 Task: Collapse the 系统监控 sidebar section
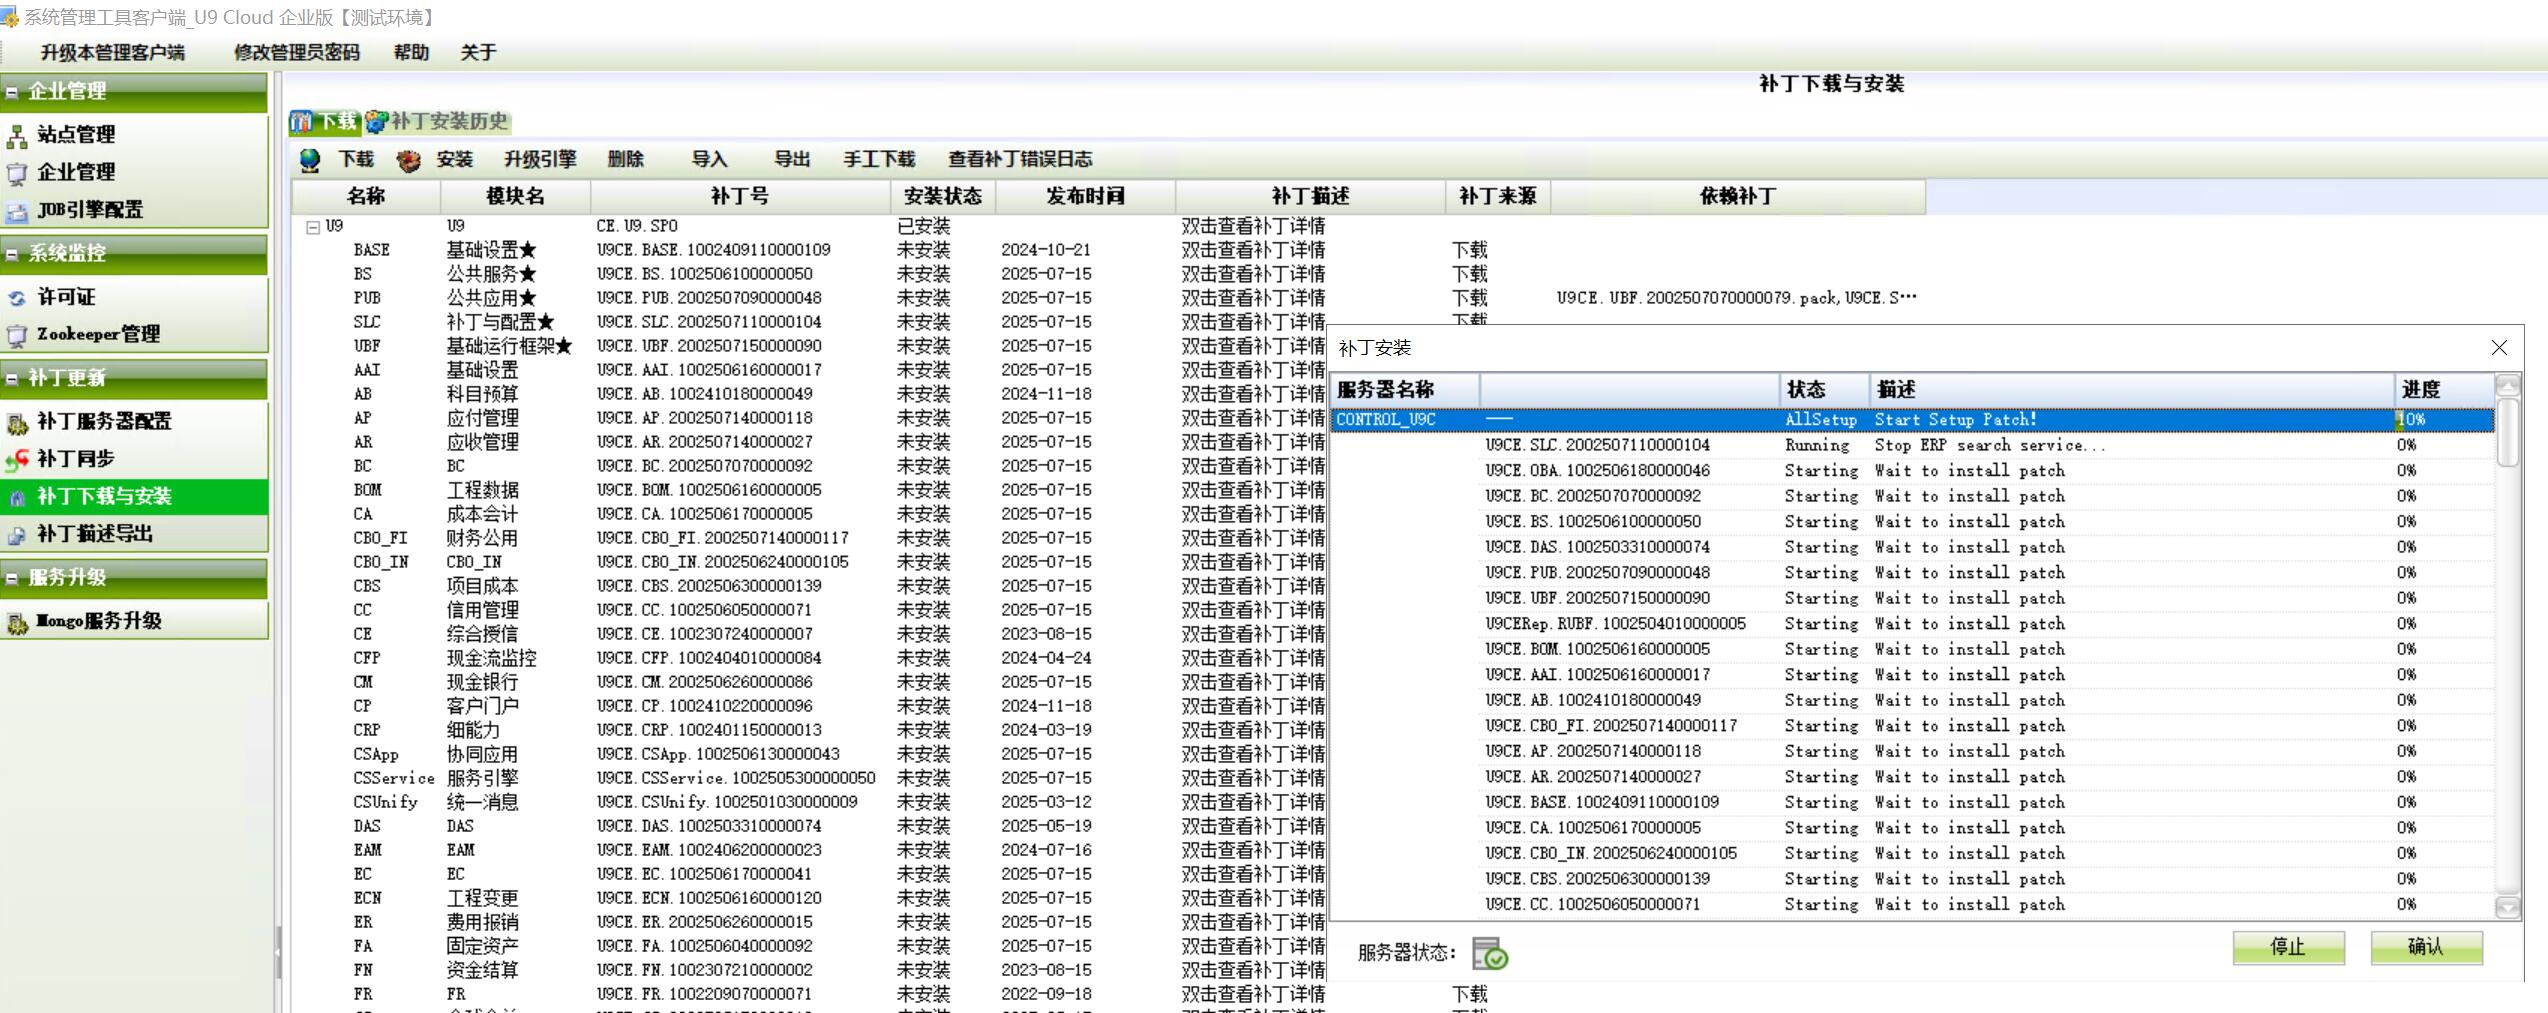pos(12,254)
